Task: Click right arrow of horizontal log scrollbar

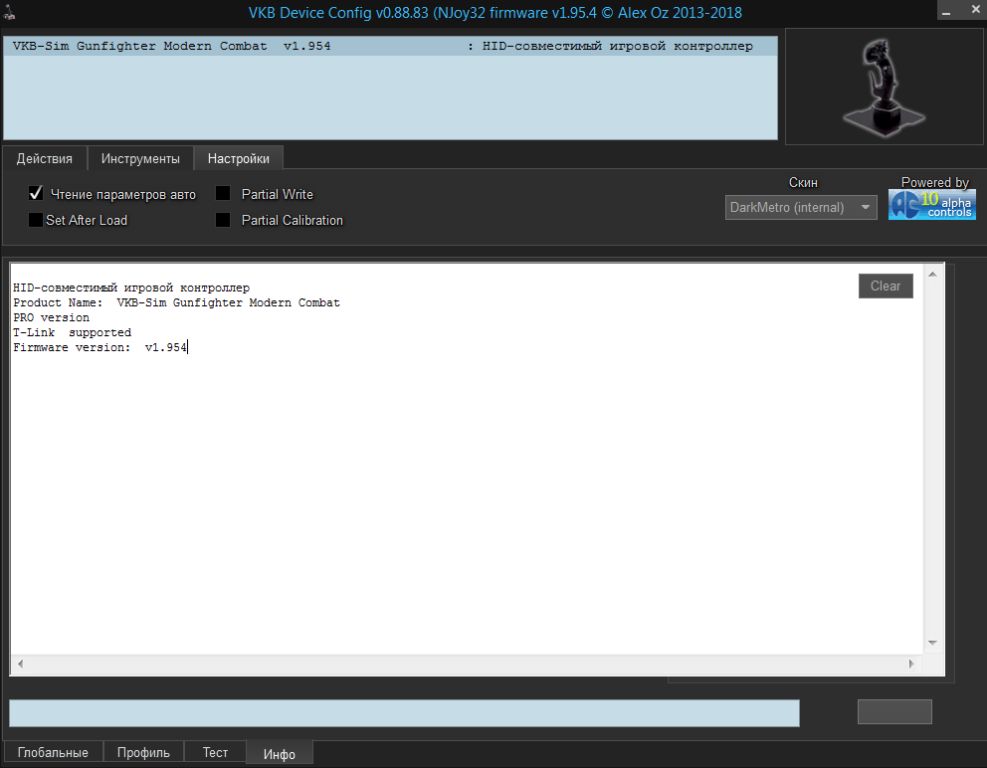Action: pyautogui.click(x=911, y=664)
